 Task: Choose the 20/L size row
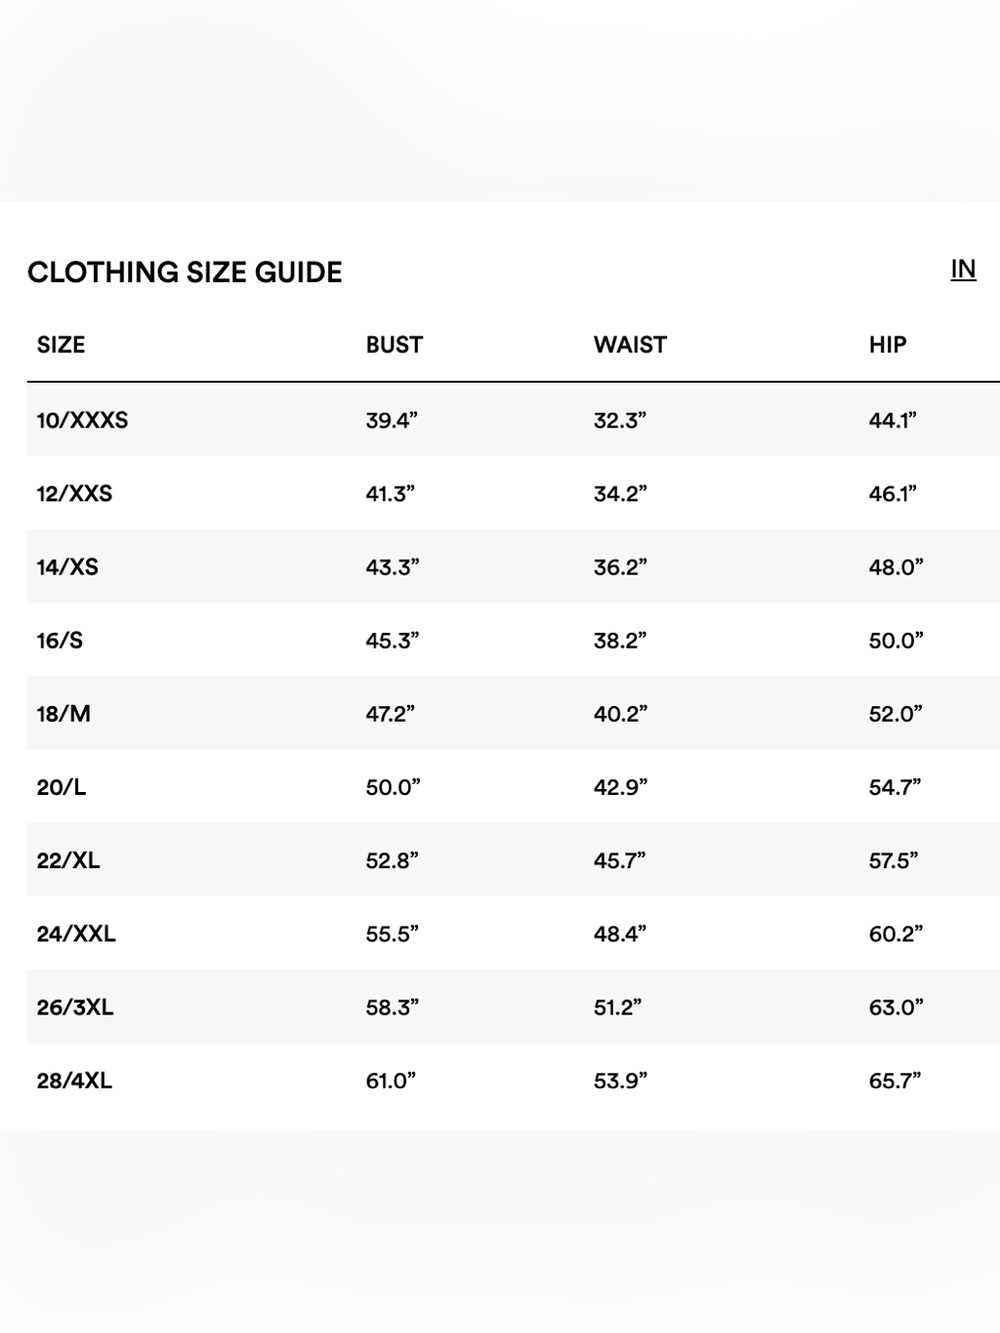coord(513,786)
